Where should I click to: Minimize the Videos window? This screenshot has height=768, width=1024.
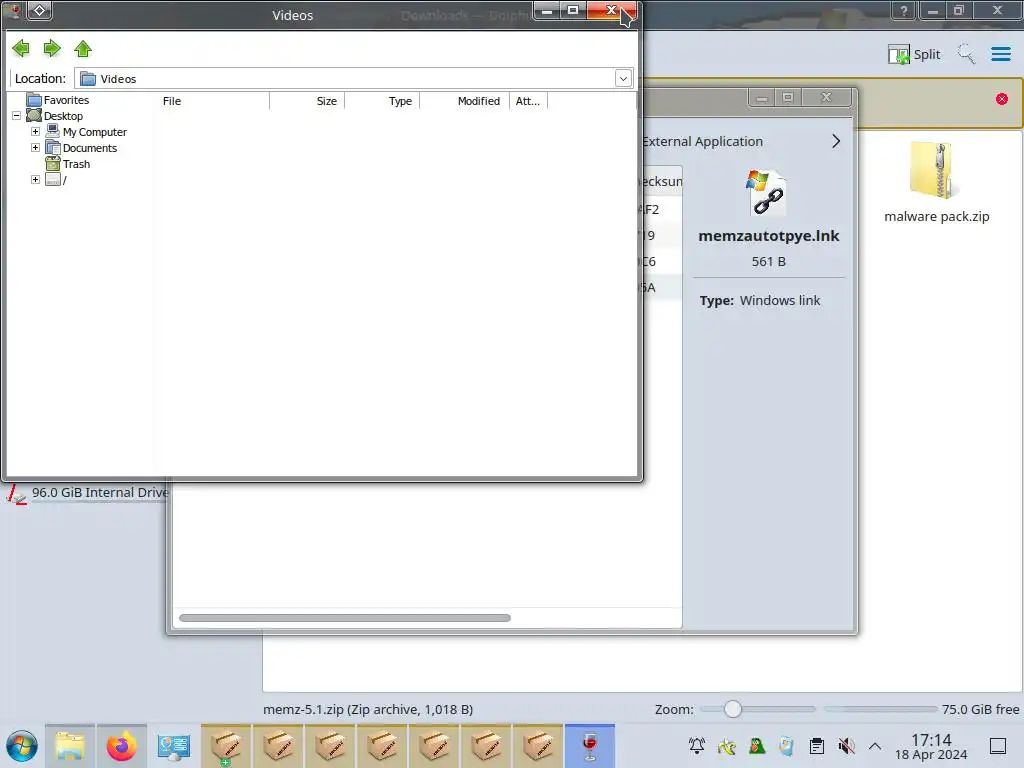pos(547,10)
